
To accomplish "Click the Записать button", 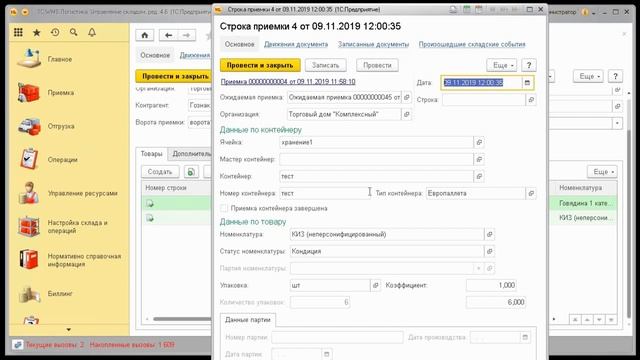I will point(326,65).
